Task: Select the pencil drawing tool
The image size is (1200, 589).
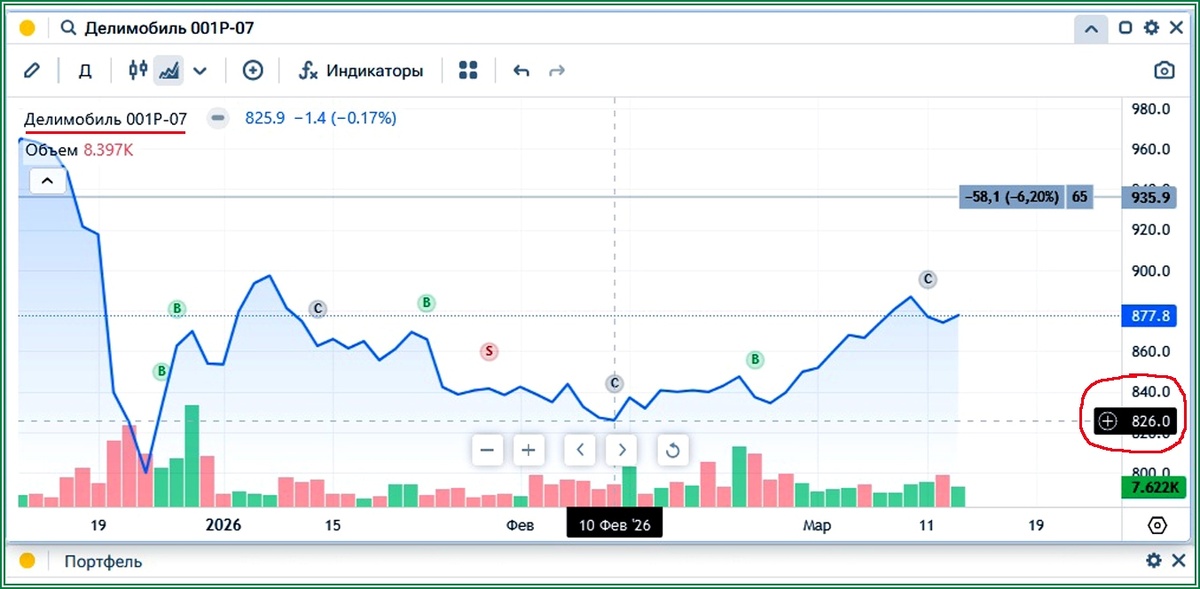Action: coord(32,70)
